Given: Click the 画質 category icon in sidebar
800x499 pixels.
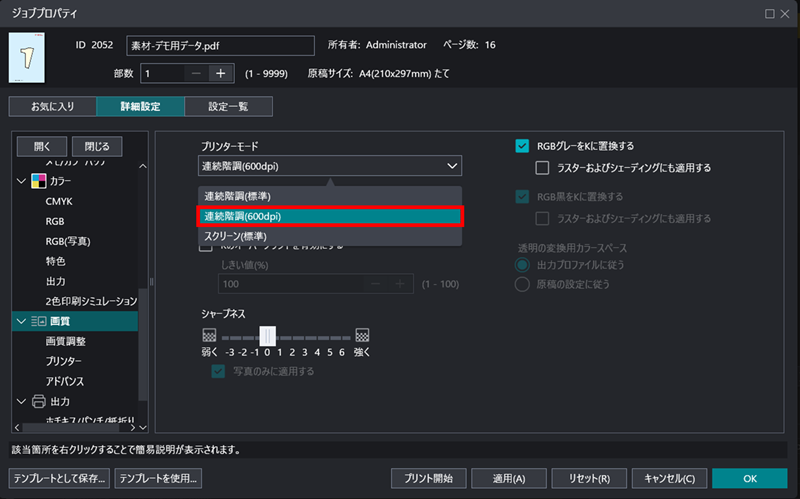Looking at the screenshot, I should point(39,321).
